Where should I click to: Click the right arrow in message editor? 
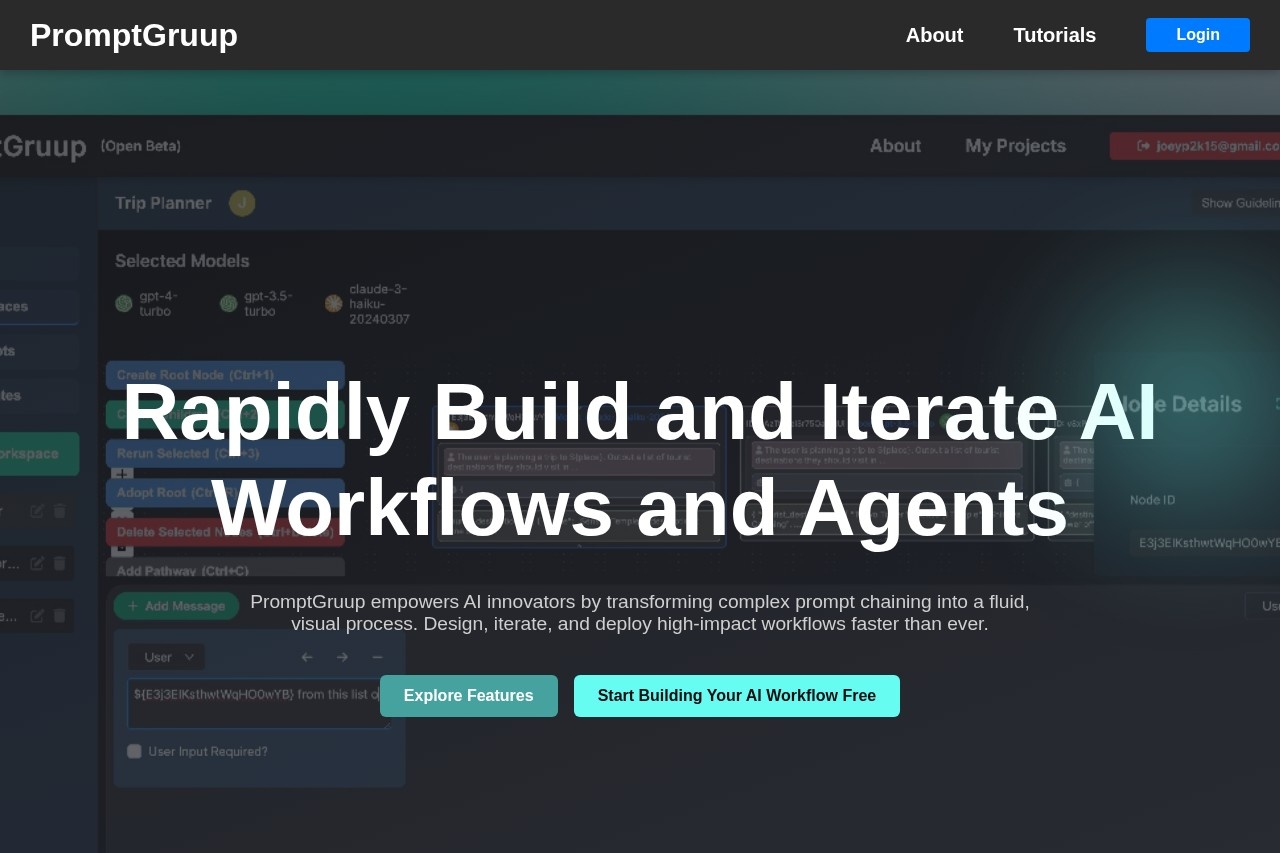click(x=342, y=657)
